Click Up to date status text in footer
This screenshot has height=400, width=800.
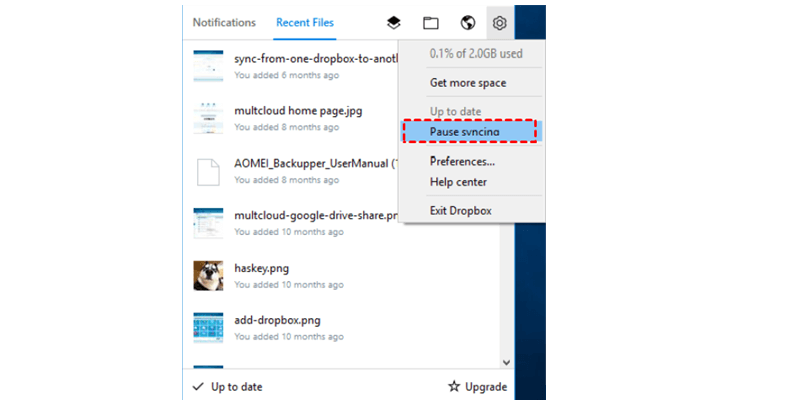237,387
